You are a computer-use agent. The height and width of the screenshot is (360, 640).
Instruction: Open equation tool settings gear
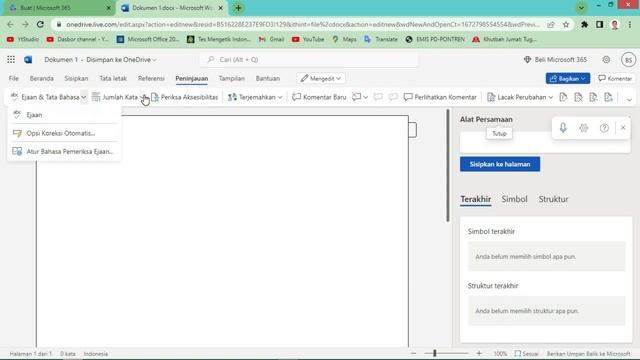click(584, 128)
